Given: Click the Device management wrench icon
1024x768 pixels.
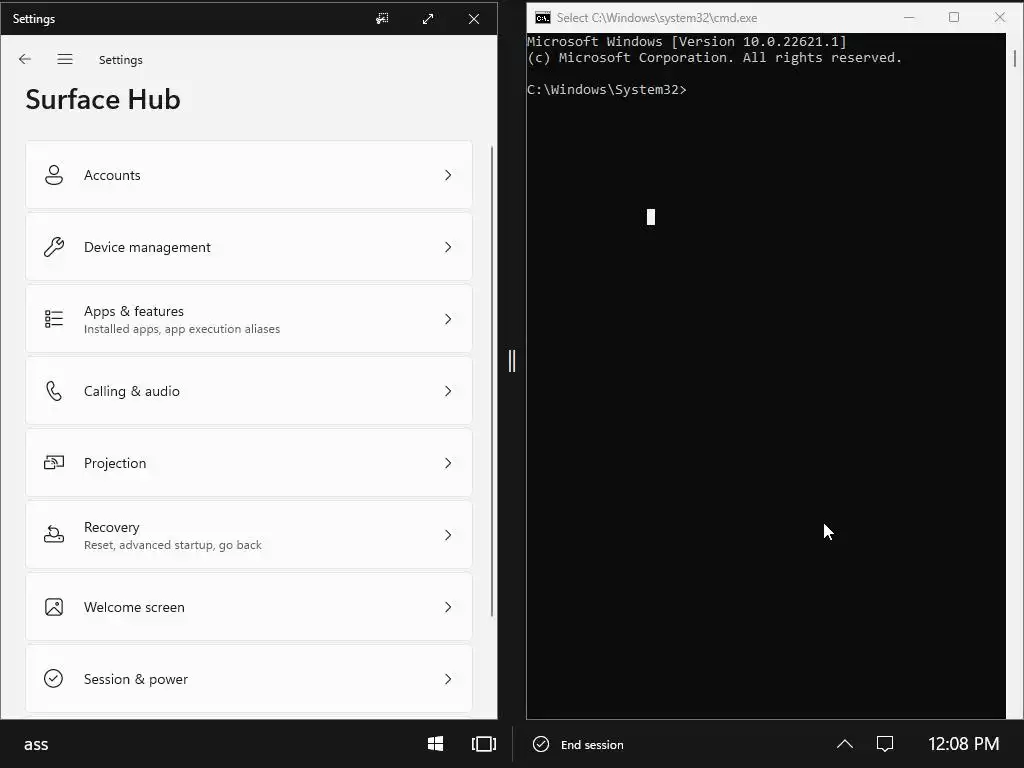Looking at the screenshot, I should 54,247.
